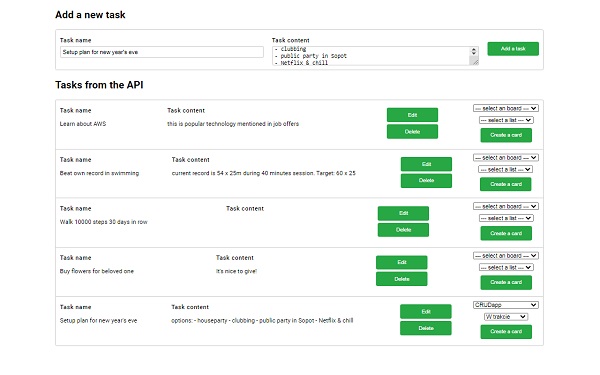Open the CRUDapp board dropdown
Viewport: 600px width, 375px height.
tap(505, 305)
